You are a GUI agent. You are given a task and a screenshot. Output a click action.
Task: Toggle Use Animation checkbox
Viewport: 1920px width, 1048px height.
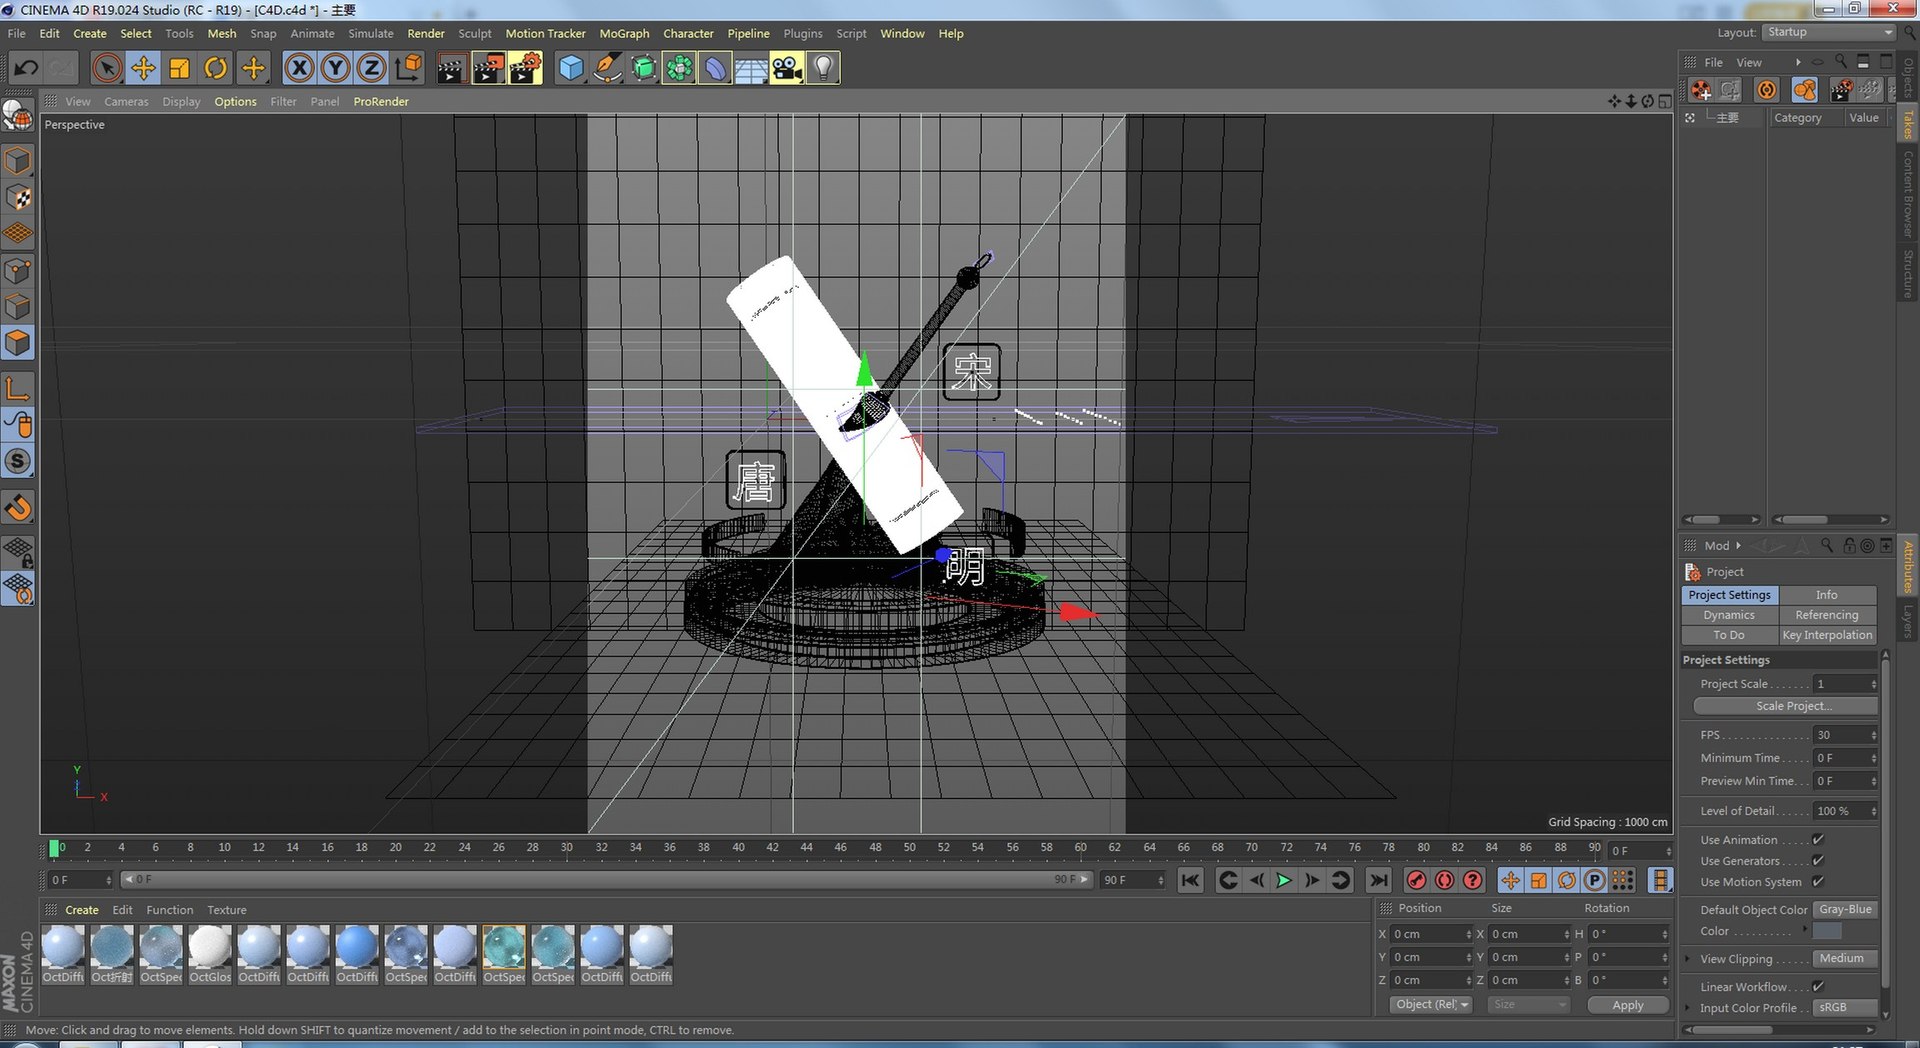coord(1818,840)
